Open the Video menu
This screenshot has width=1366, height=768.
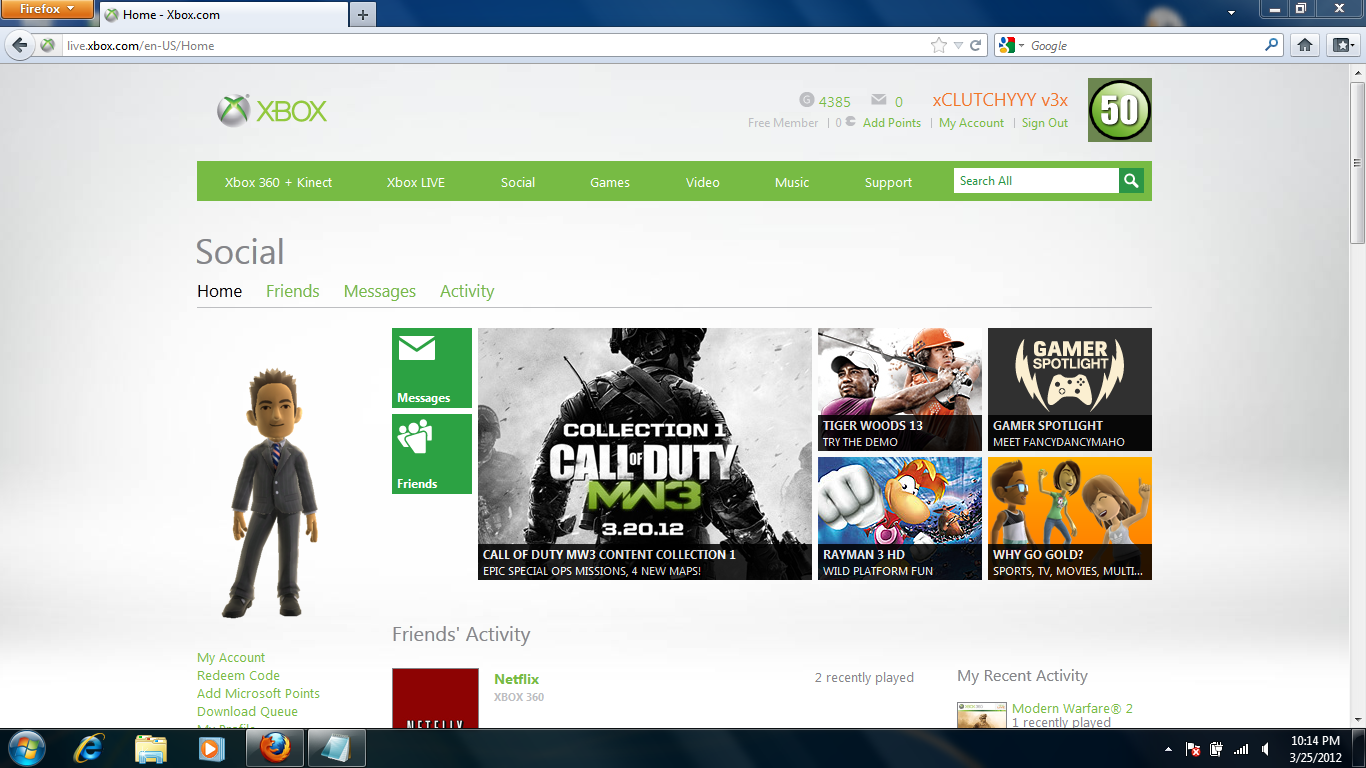(x=703, y=182)
